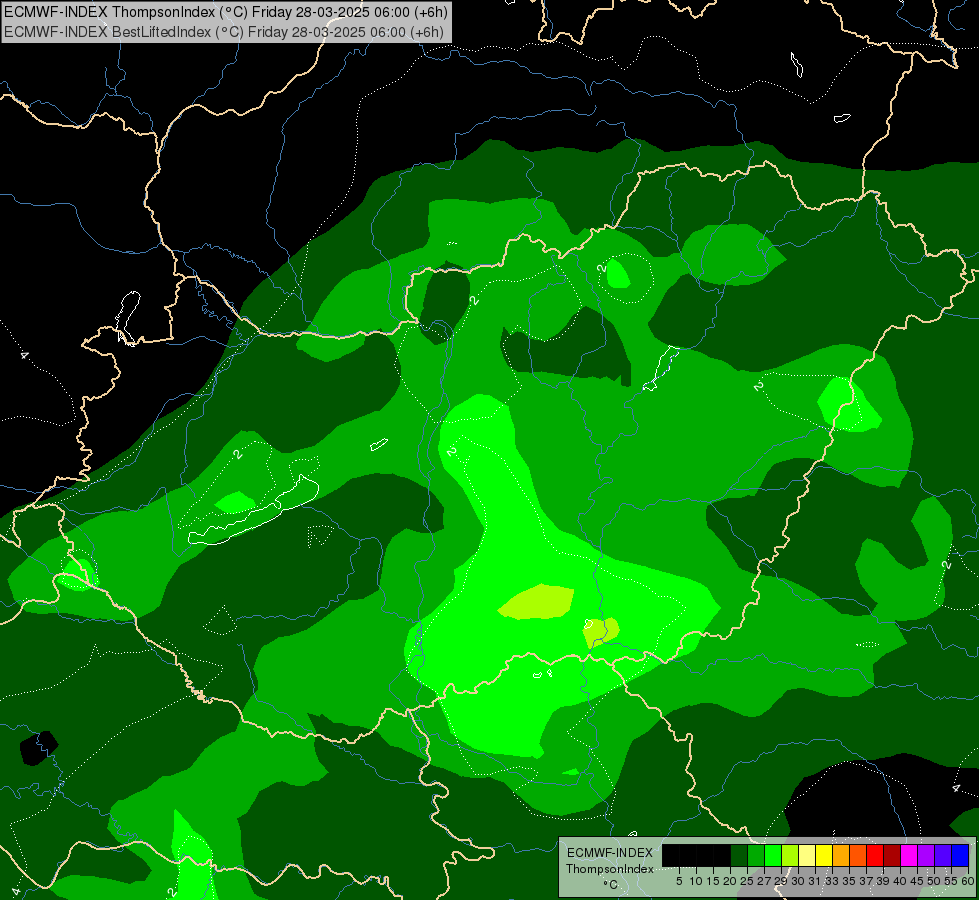Click legend scale value "29"
Screen dimensions: 979x900
click(781, 881)
